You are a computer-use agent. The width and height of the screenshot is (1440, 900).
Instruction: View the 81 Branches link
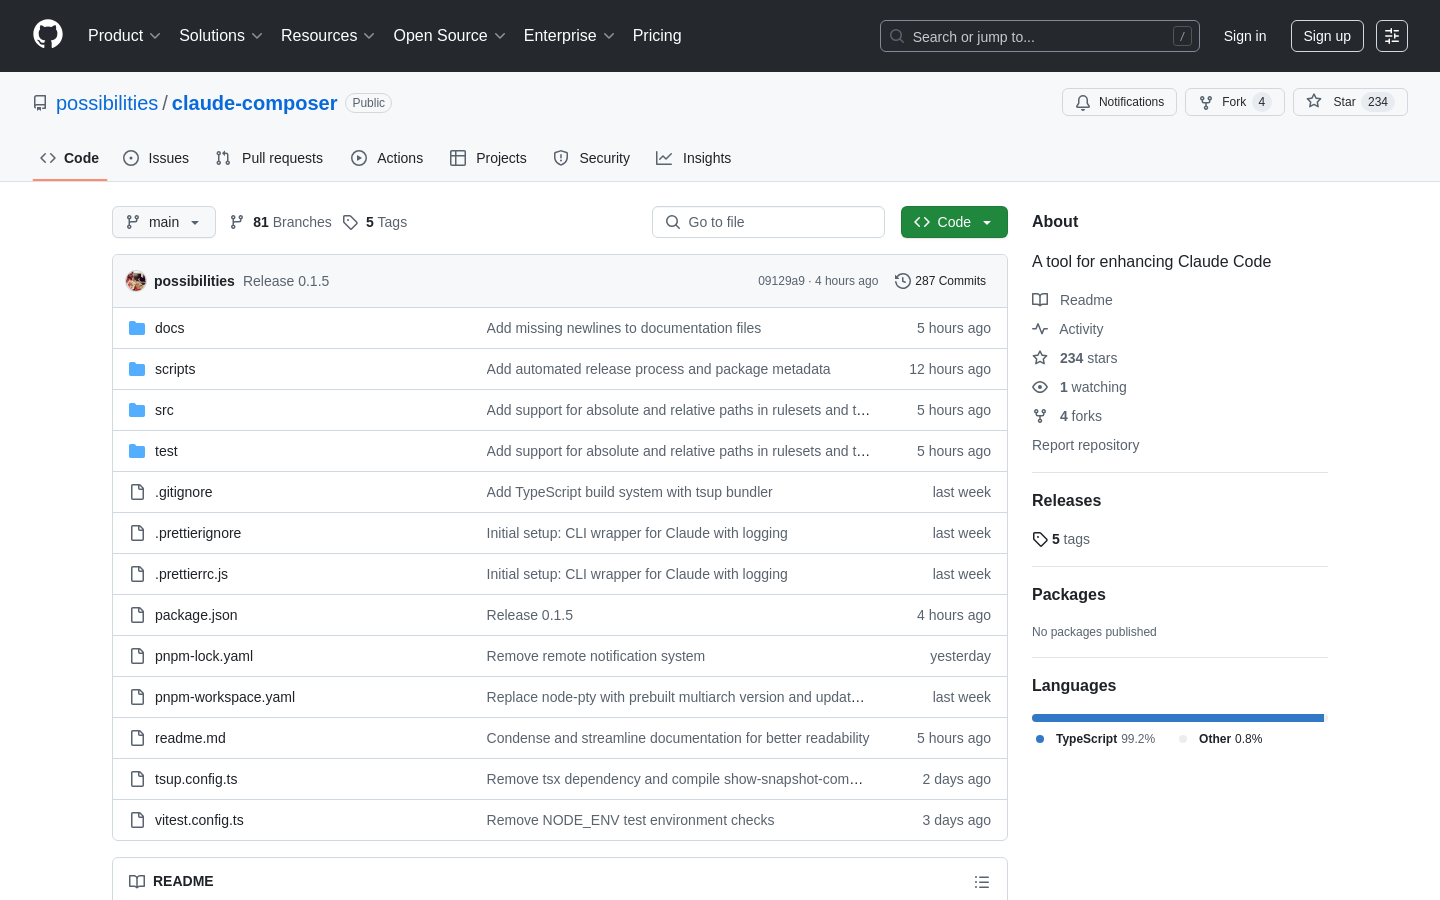281,222
